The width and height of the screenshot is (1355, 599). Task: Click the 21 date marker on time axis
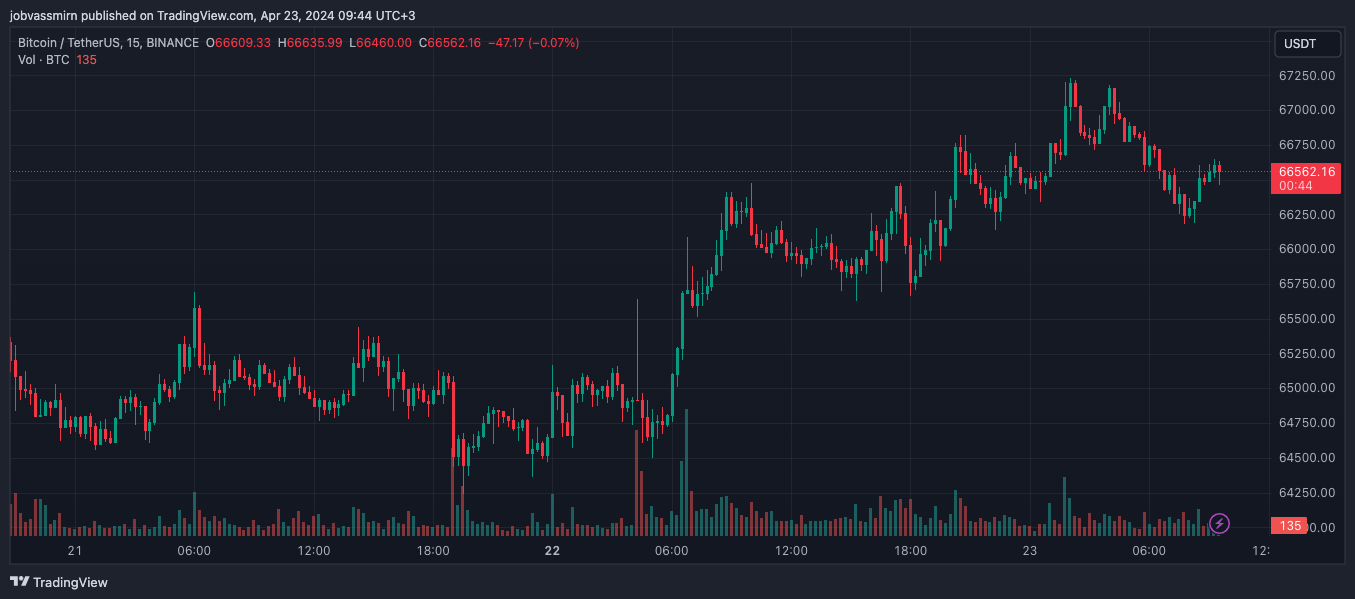coord(74,551)
